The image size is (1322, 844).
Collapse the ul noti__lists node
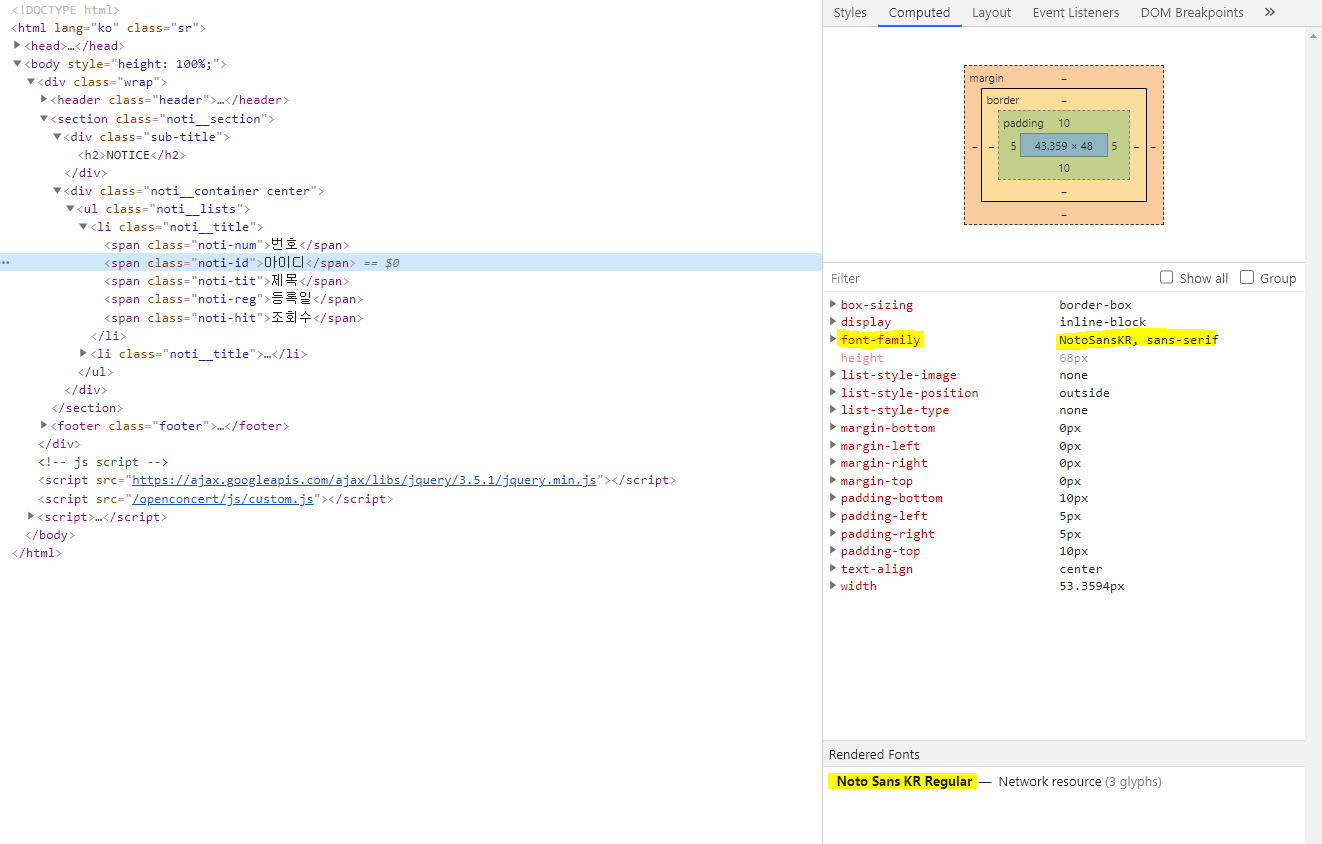tap(70, 208)
